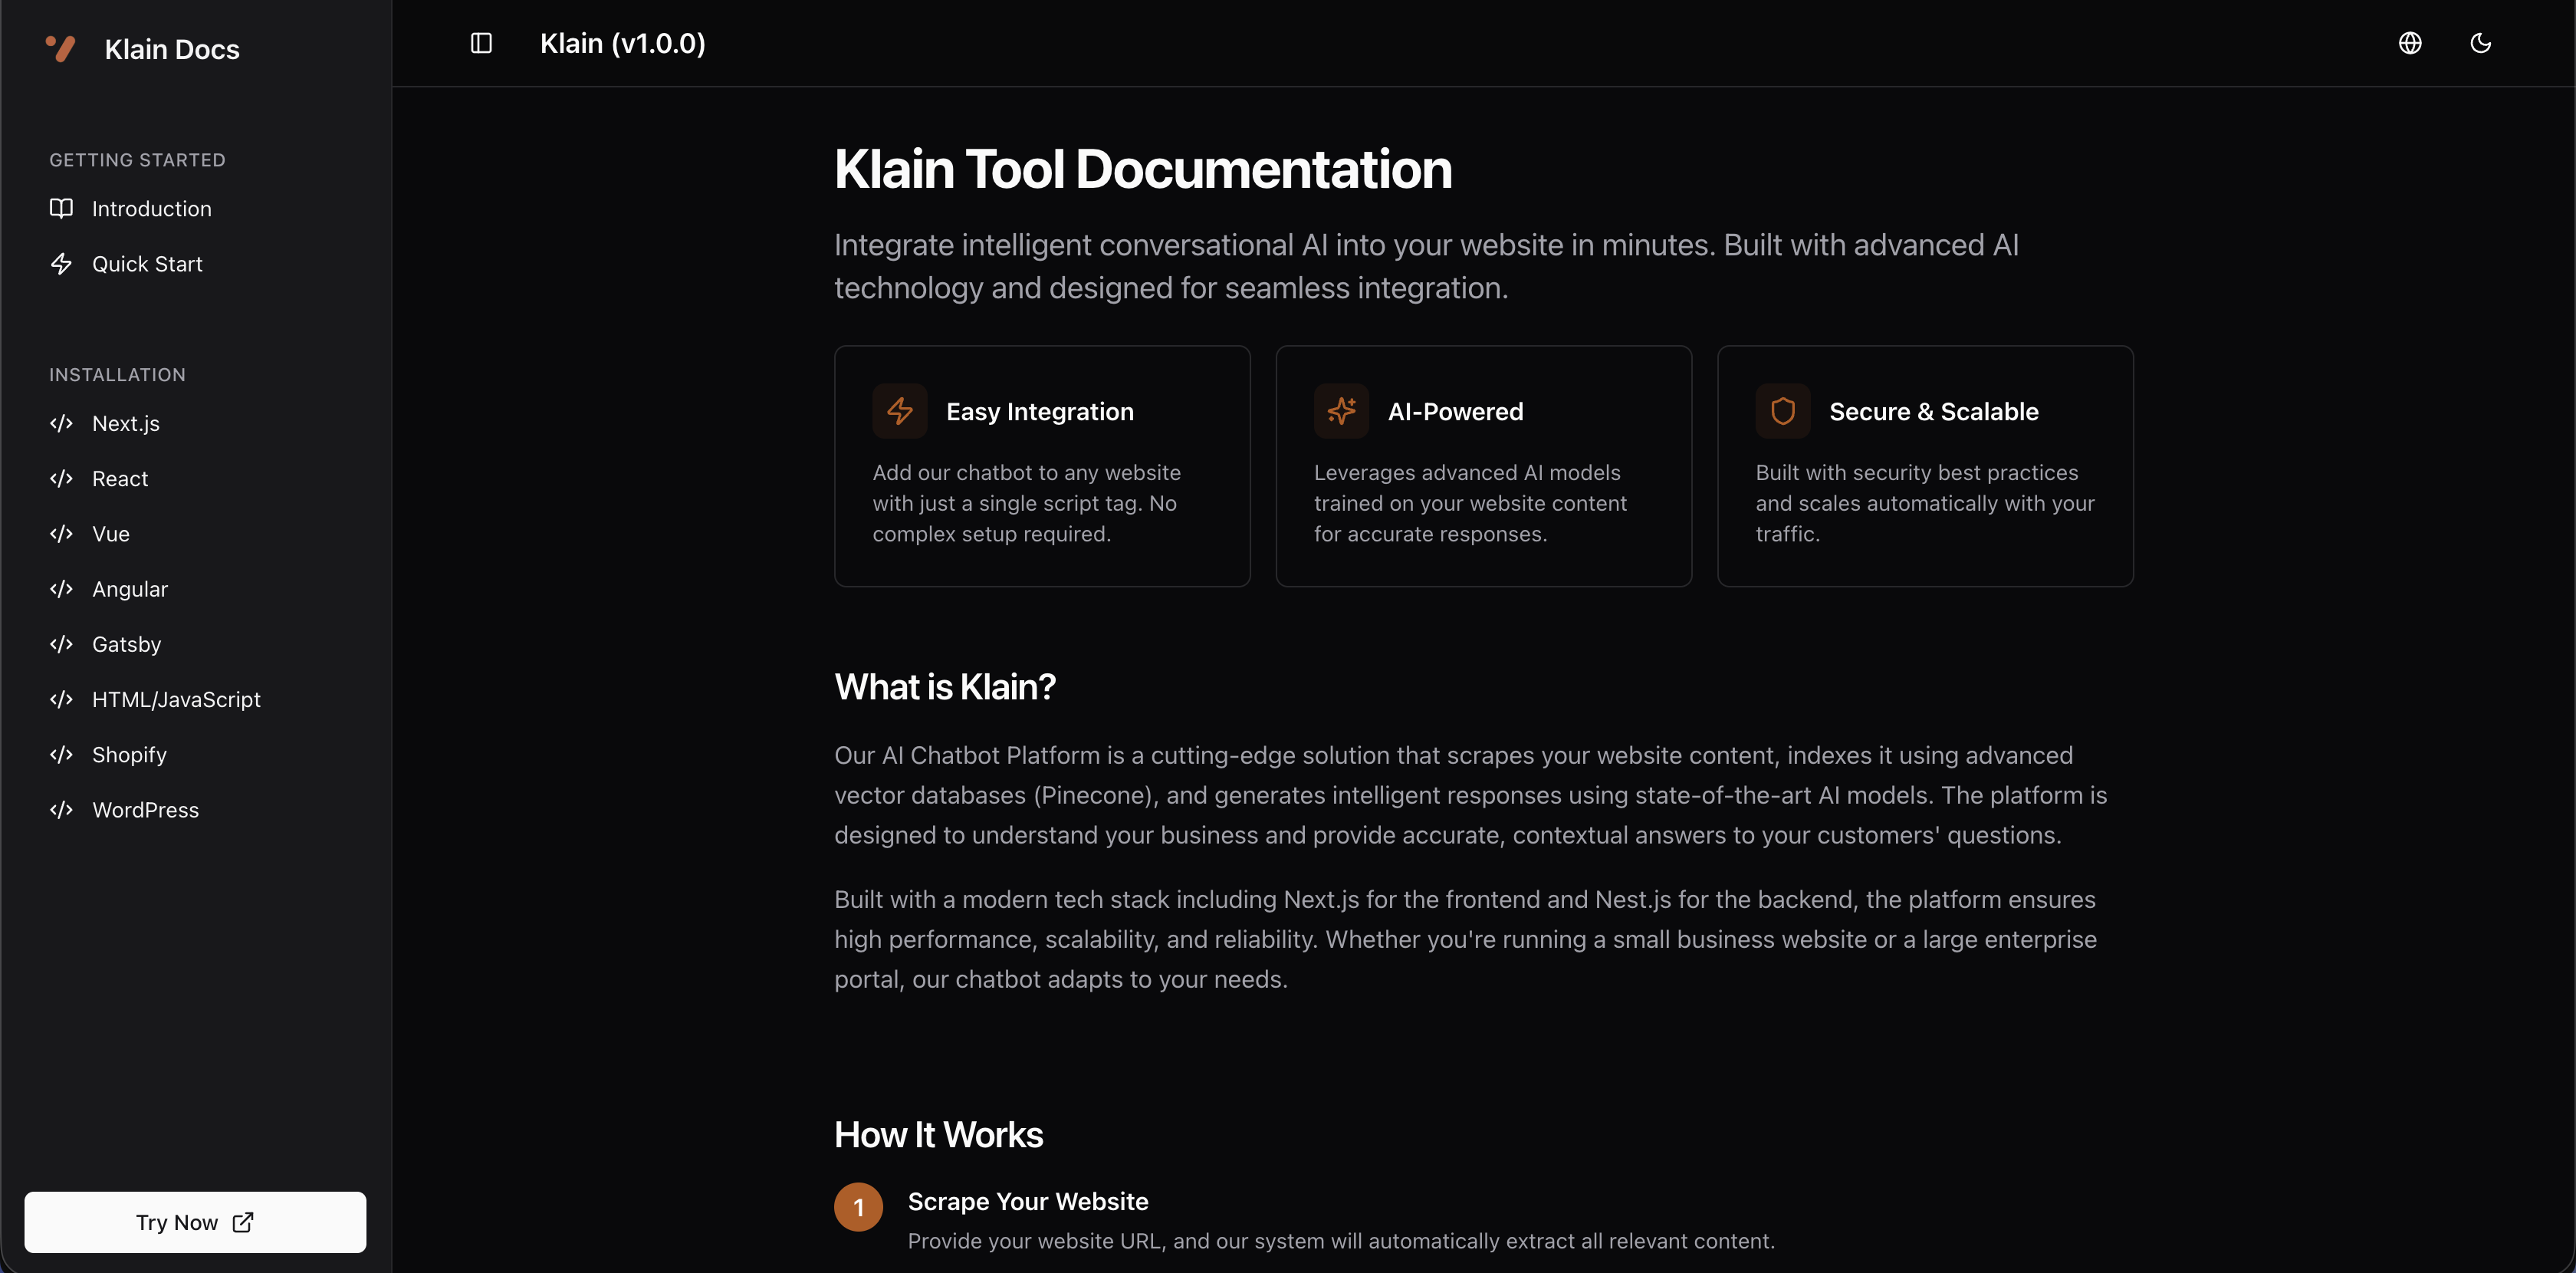
Task: Toggle dark mode with the moon icon
Action: click(2481, 43)
